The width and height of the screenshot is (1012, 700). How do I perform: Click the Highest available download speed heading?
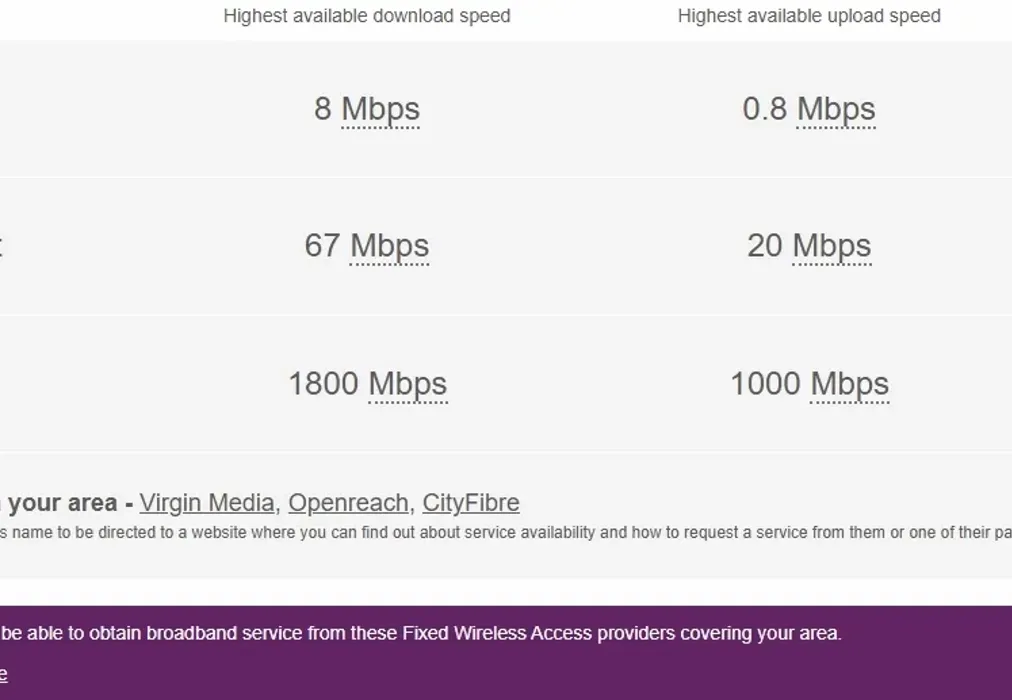(367, 15)
